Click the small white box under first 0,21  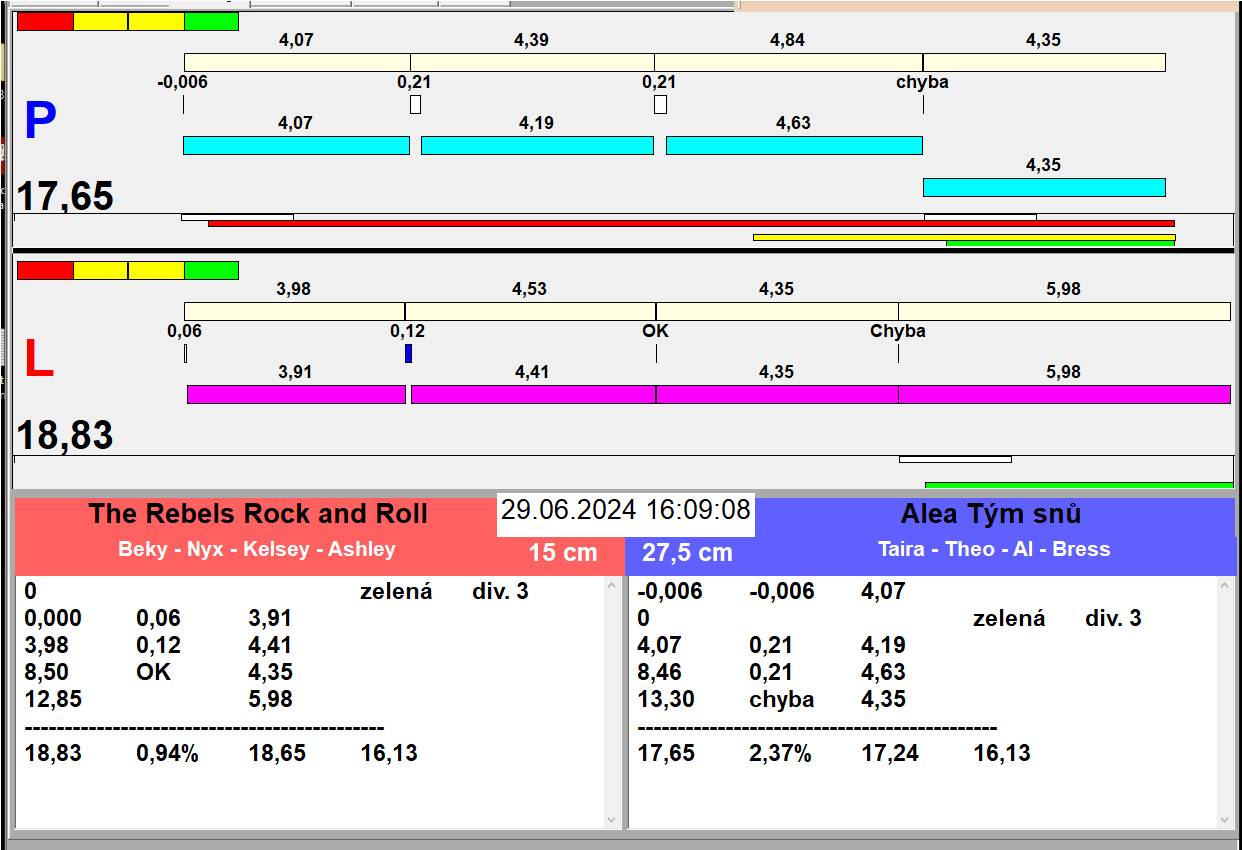point(415,104)
